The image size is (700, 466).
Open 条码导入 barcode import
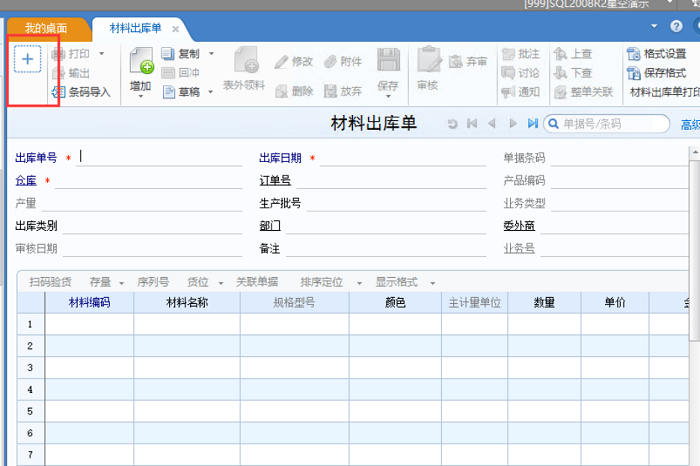click(81, 92)
